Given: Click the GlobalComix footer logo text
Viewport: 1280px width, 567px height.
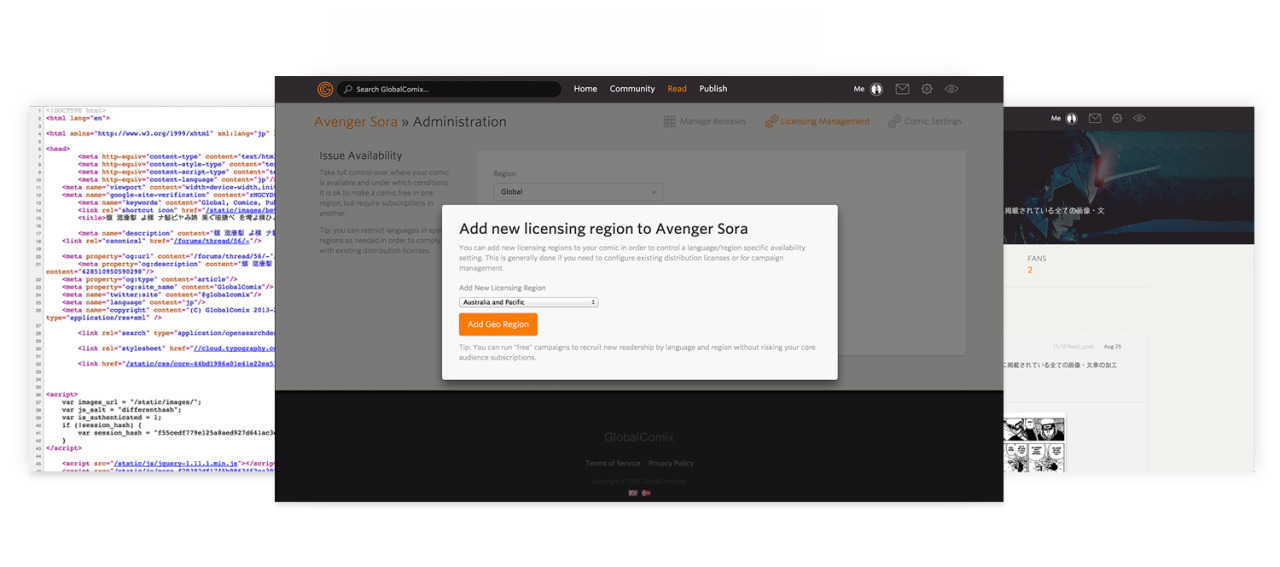Looking at the screenshot, I should pyautogui.click(x=639, y=437).
